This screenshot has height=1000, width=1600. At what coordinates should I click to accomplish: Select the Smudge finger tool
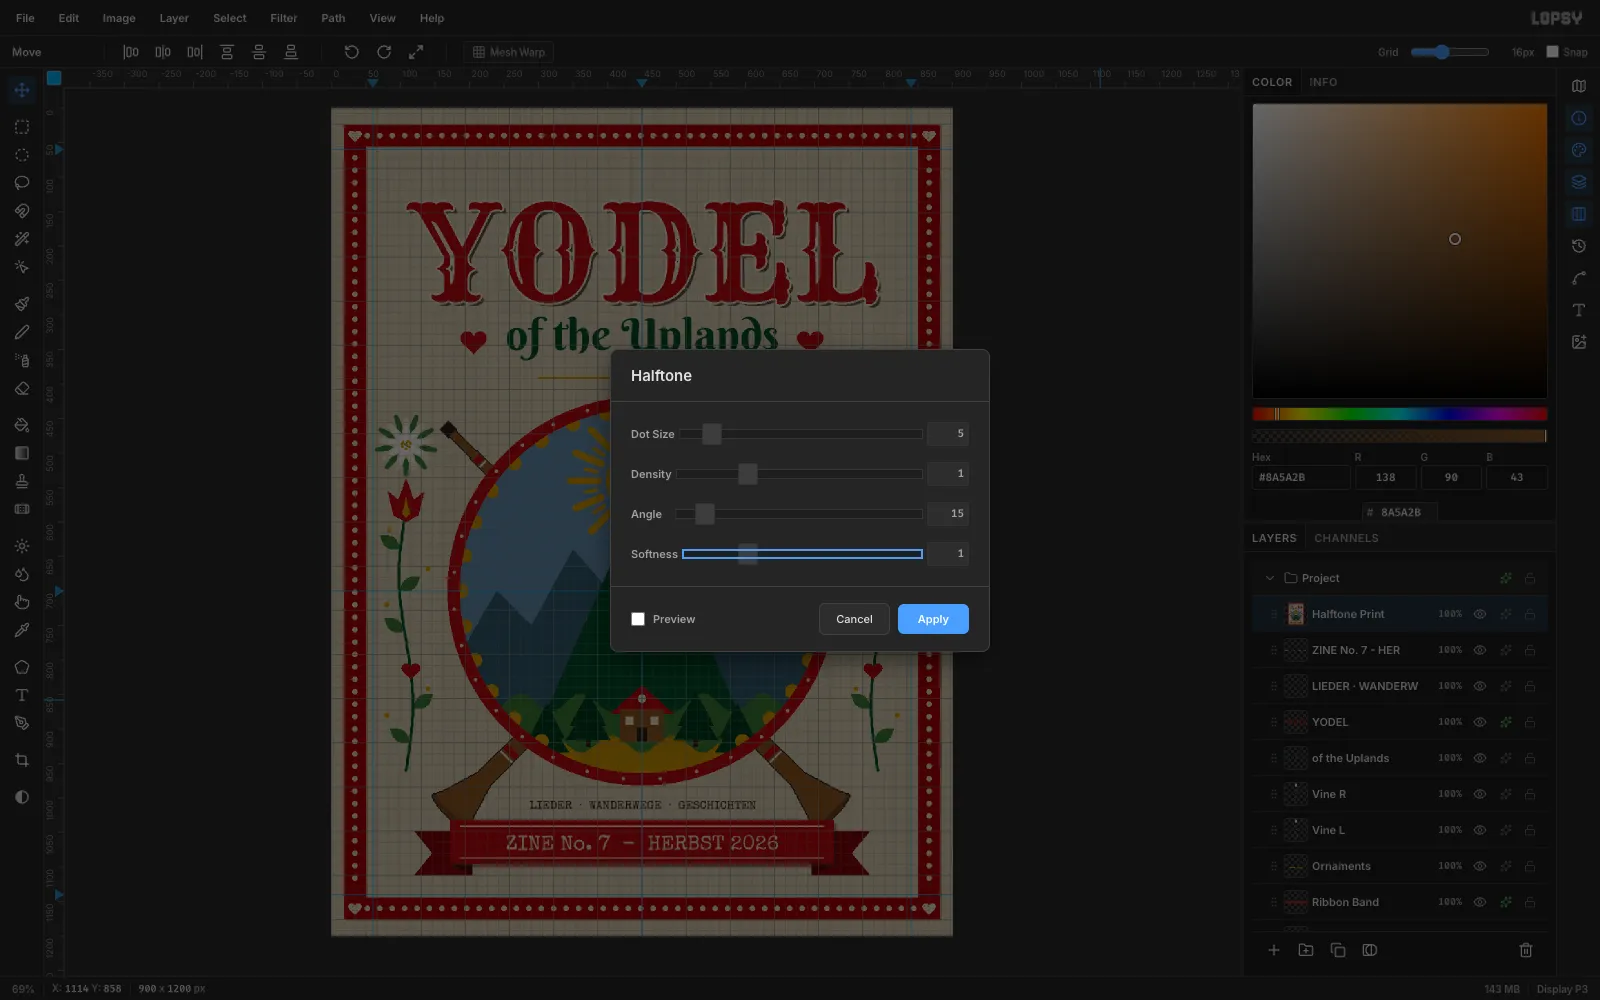coord(22,602)
